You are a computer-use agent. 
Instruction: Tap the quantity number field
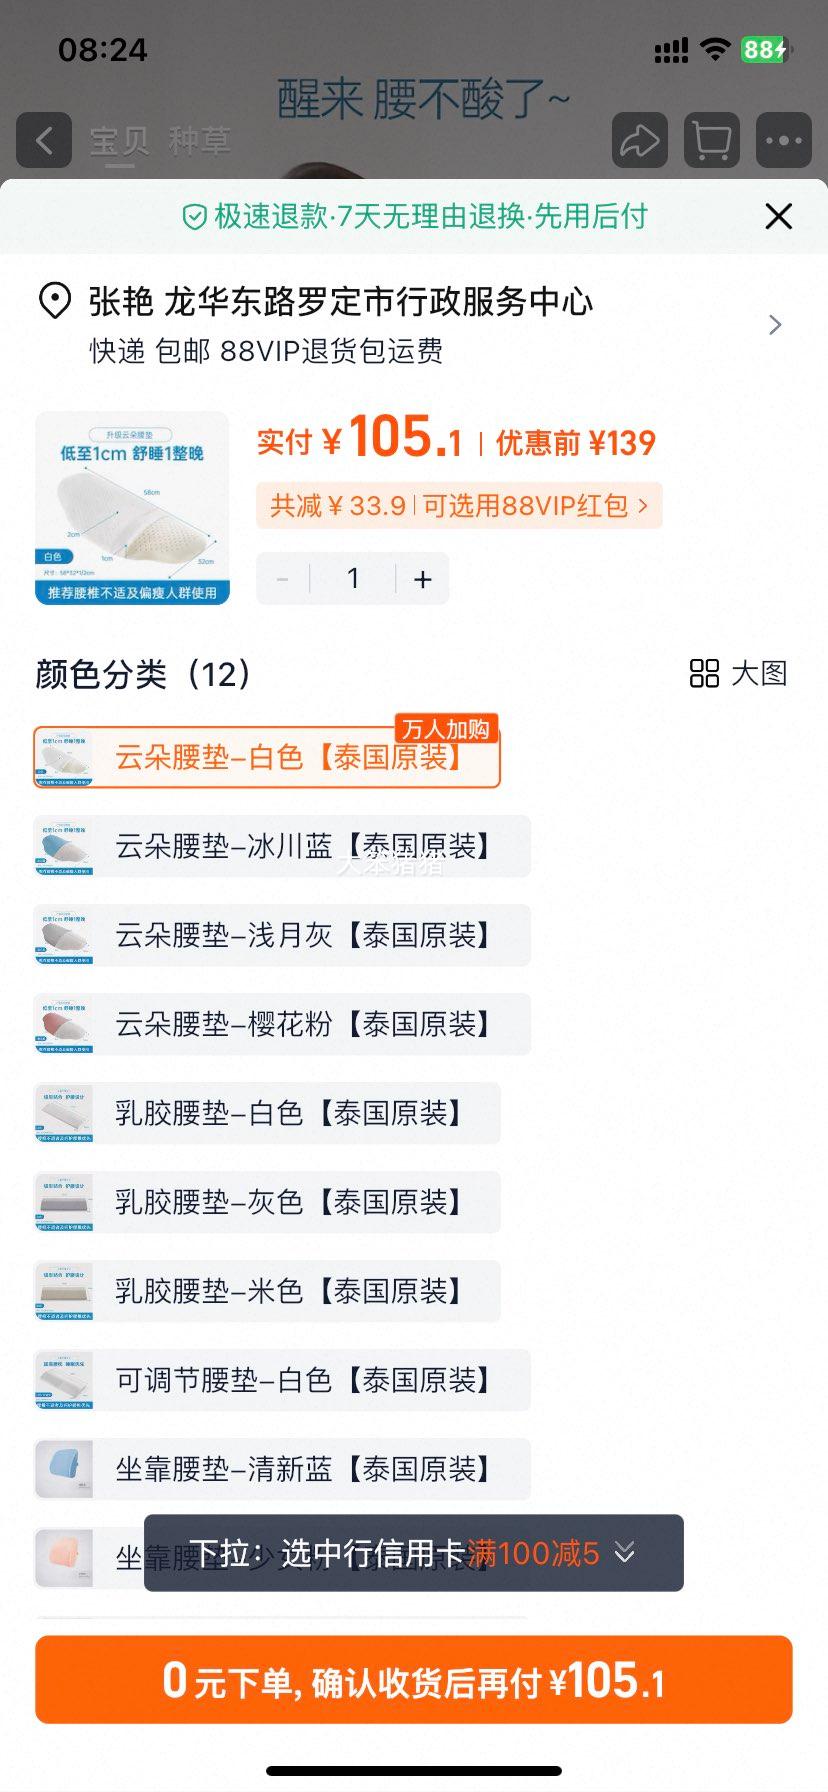pos(353,579)
